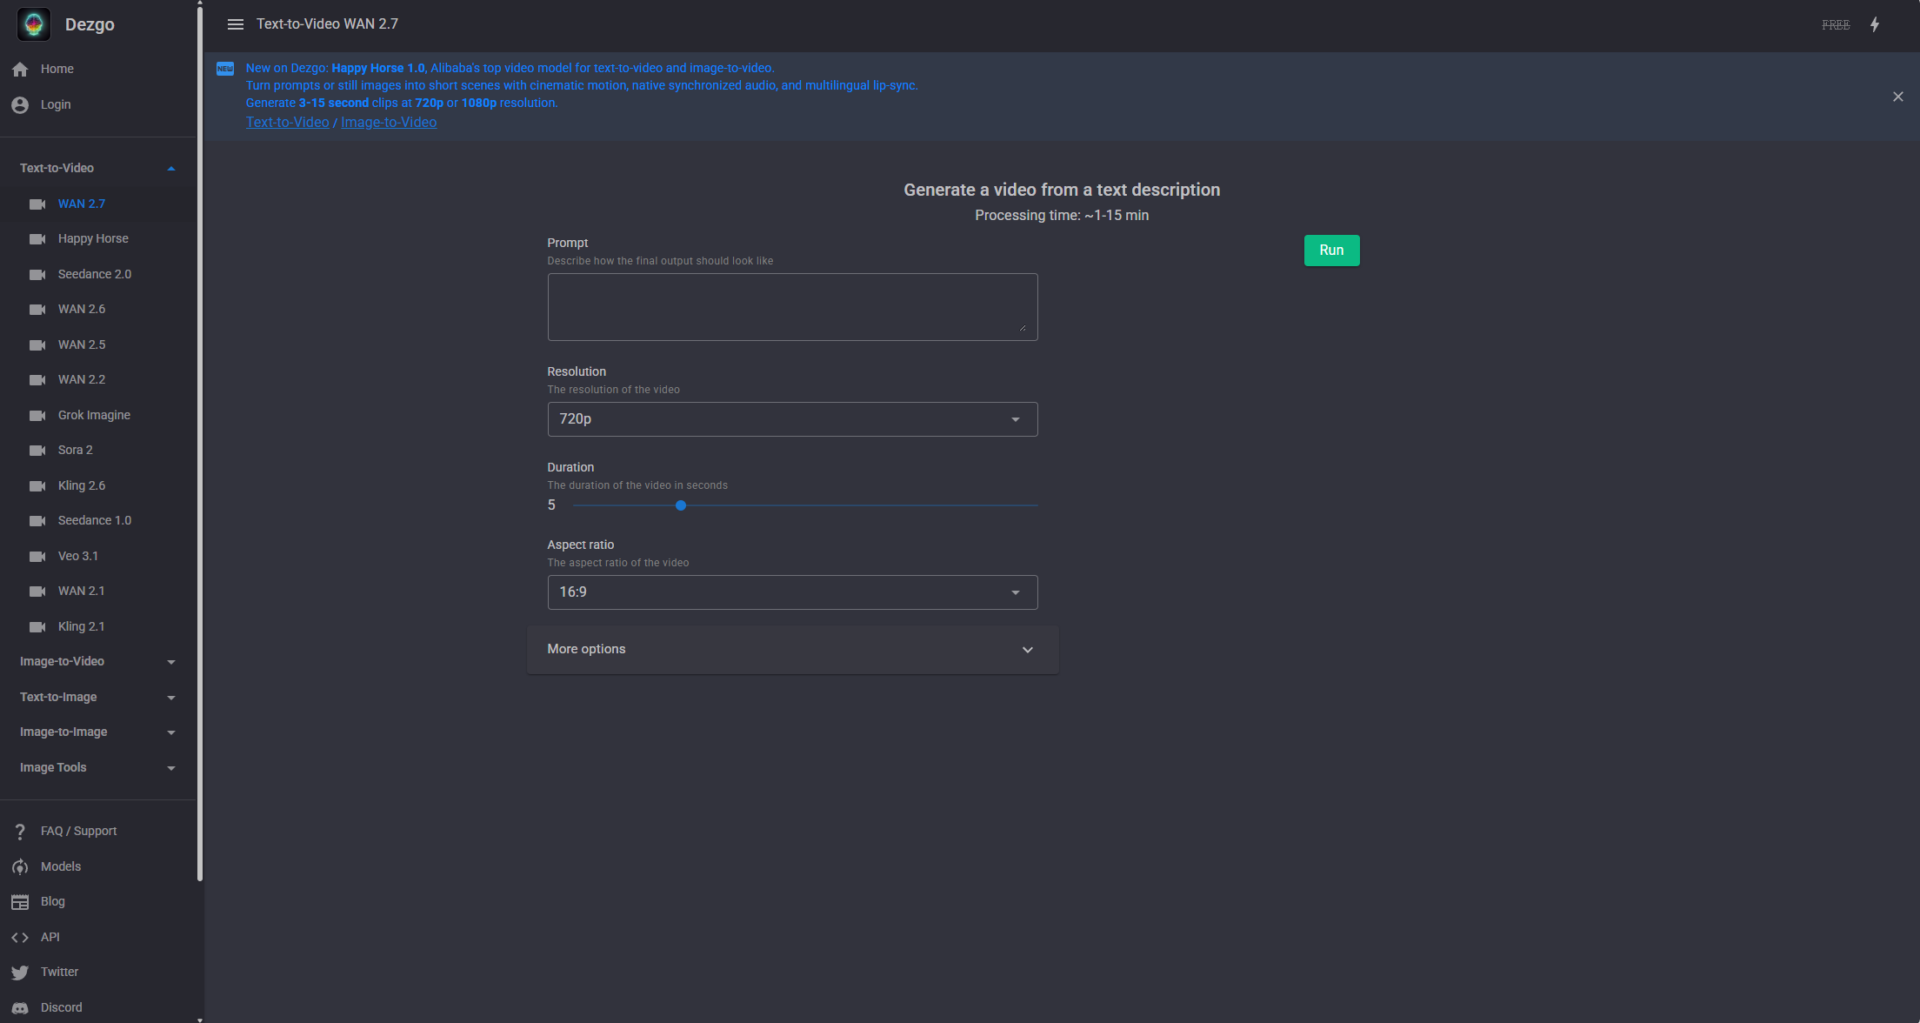
Task: Click the FREE label in header
Action: tap(1836, 25)
